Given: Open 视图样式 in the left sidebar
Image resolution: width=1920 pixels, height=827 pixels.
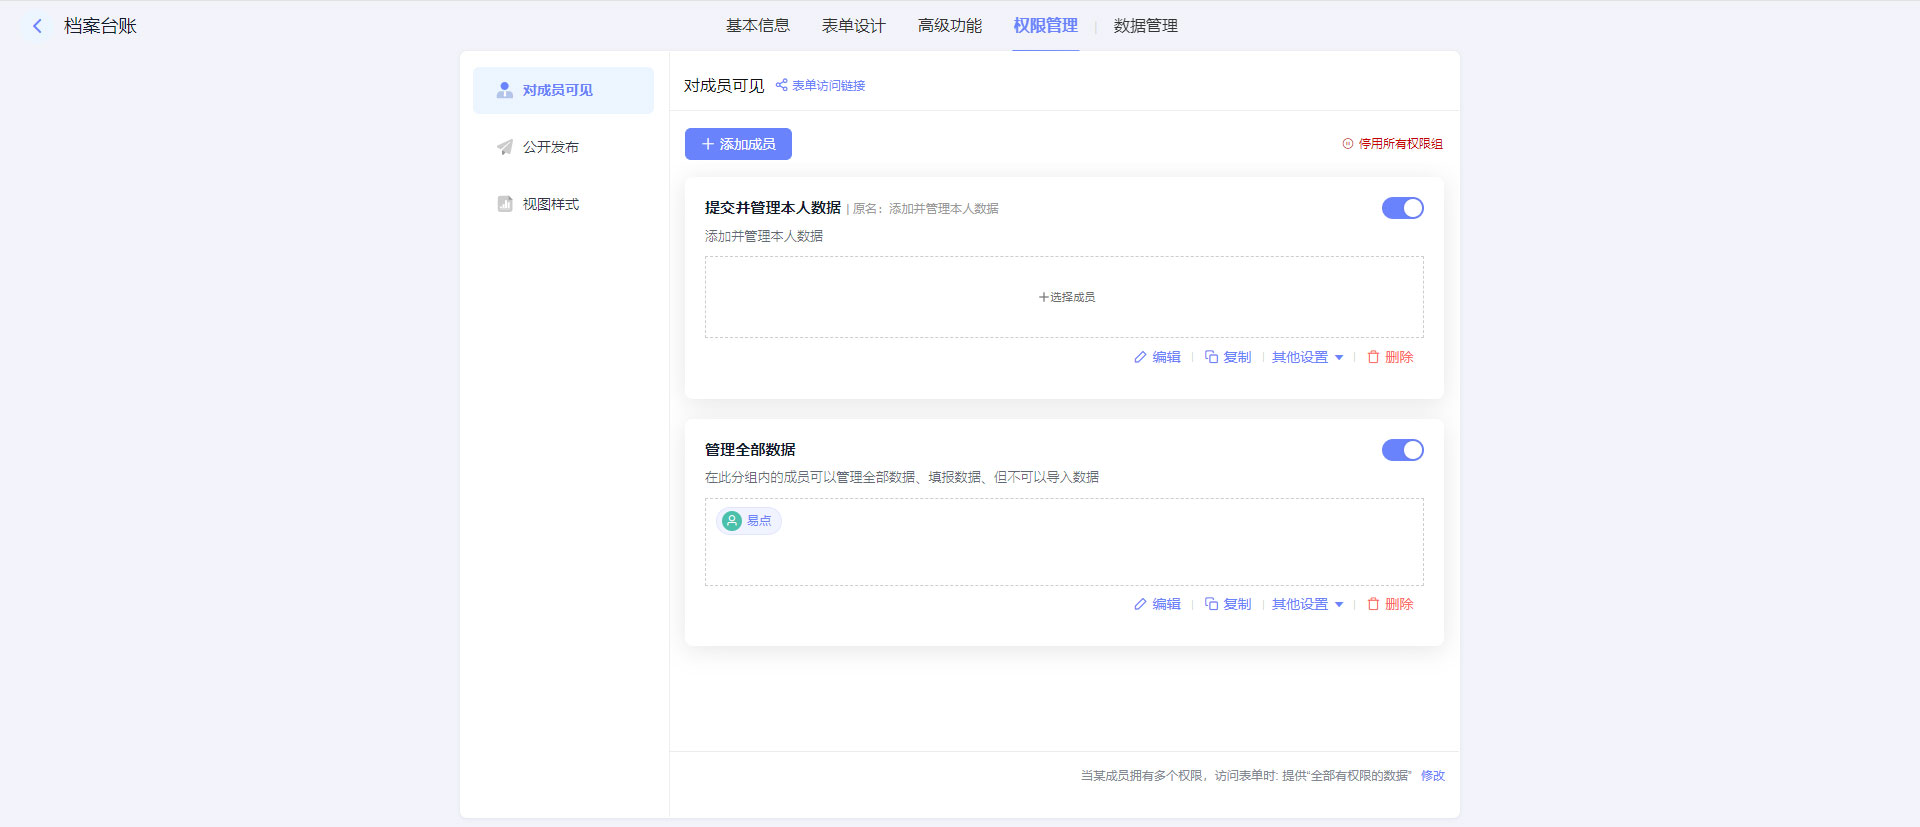Looking at the screenshot, I should 550,204.
